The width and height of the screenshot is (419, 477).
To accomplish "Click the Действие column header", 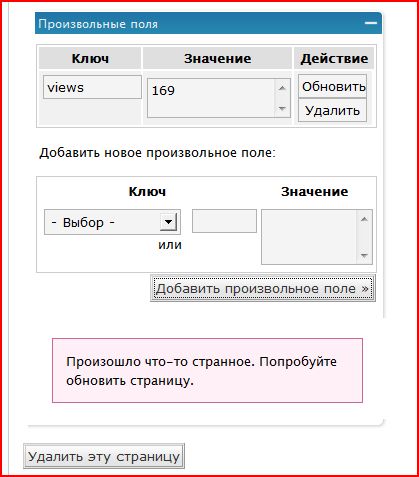I will tap(334, 58).
